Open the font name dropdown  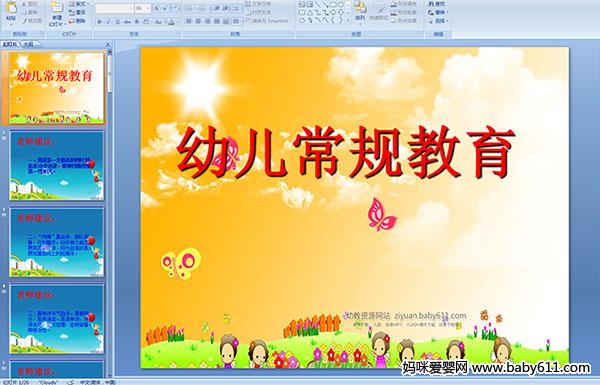(x=131, y=8)
